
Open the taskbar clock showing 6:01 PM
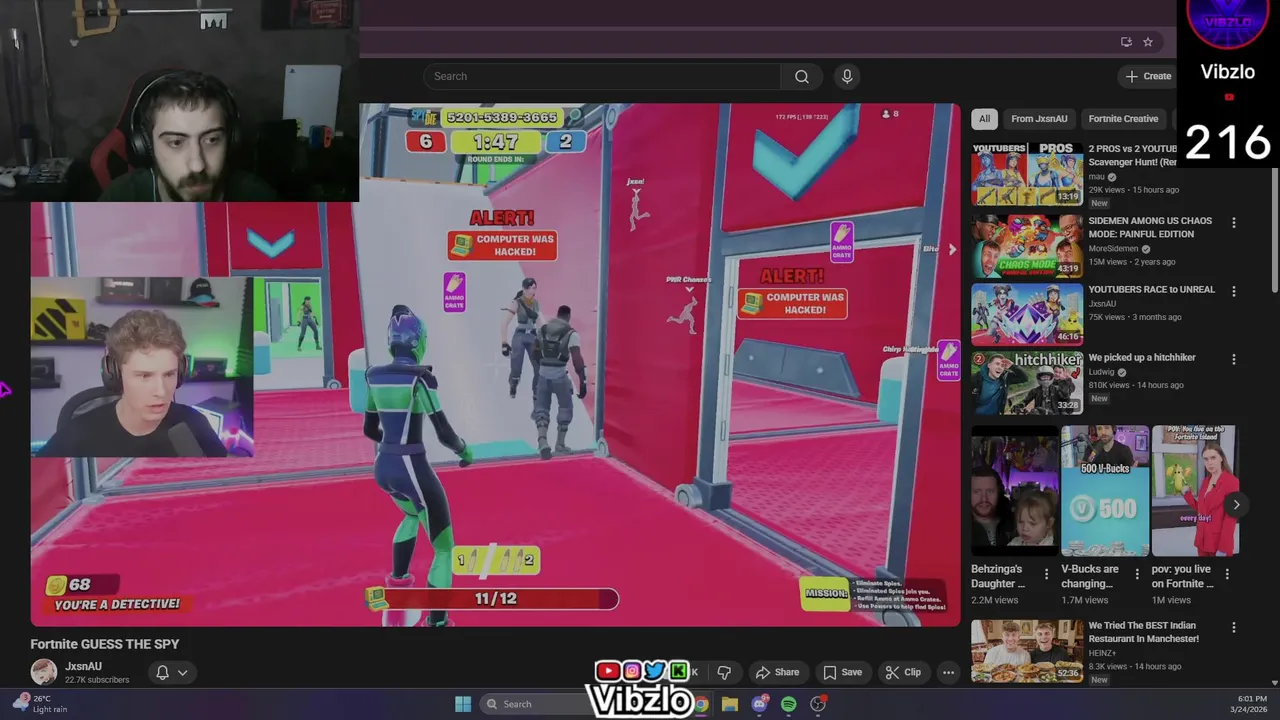coord(1251,704)
